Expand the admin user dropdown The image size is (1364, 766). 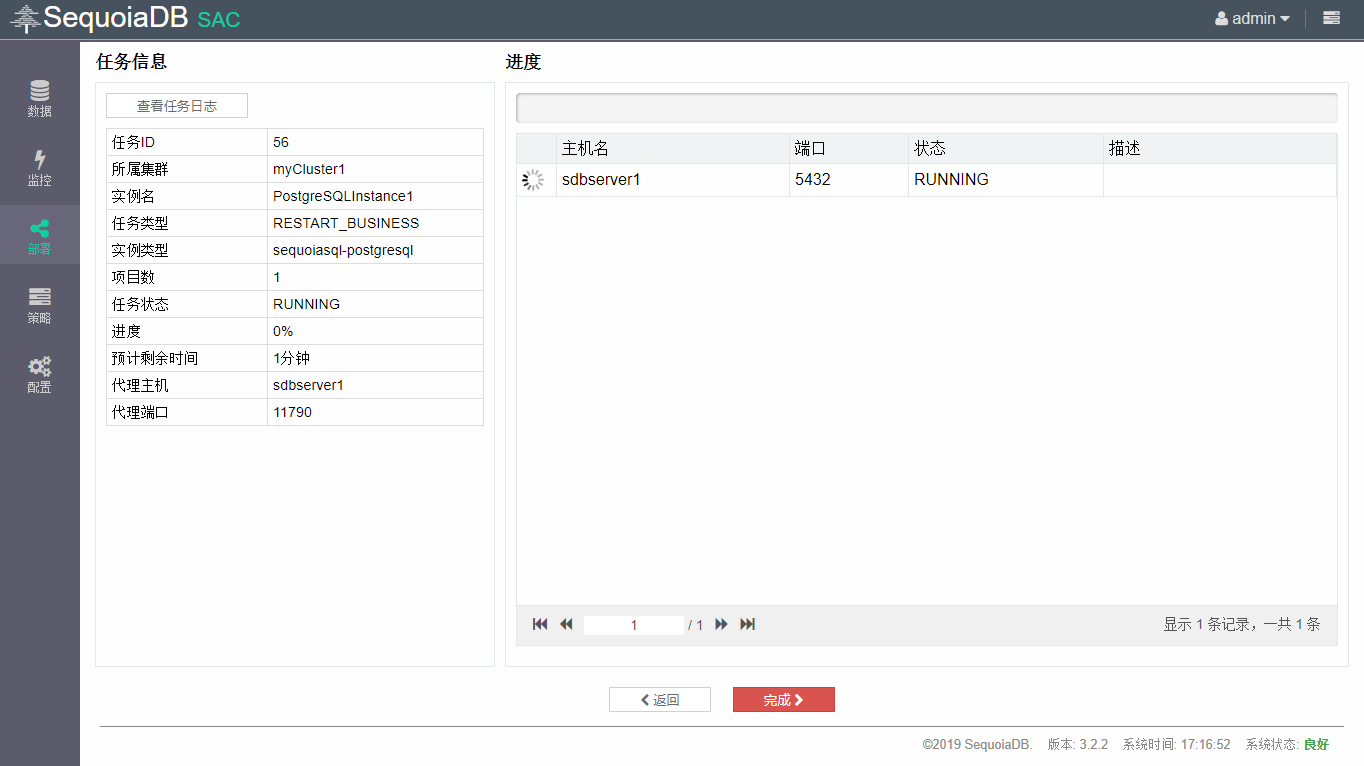click(x=1252, y=19)
